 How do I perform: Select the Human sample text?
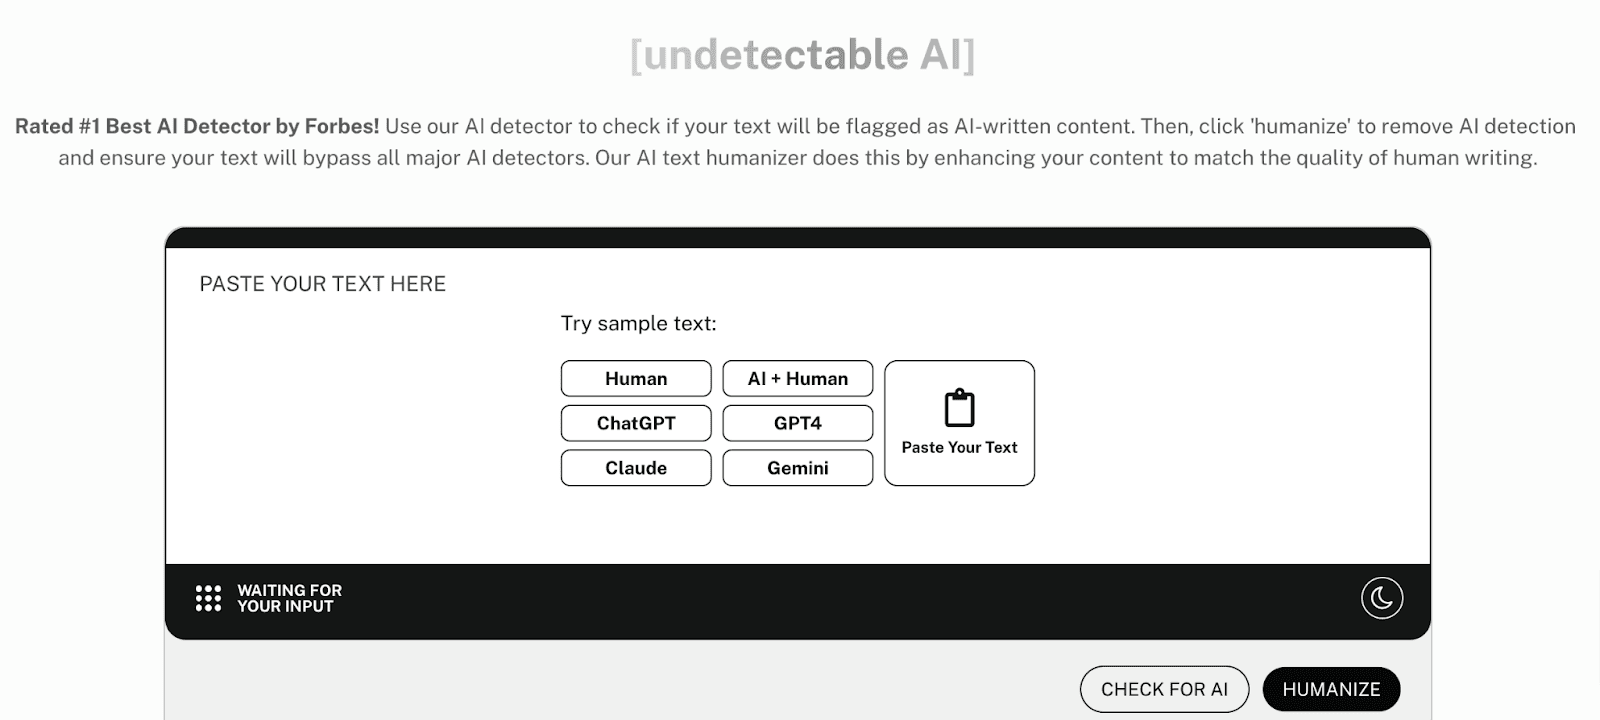coord(635,378)
